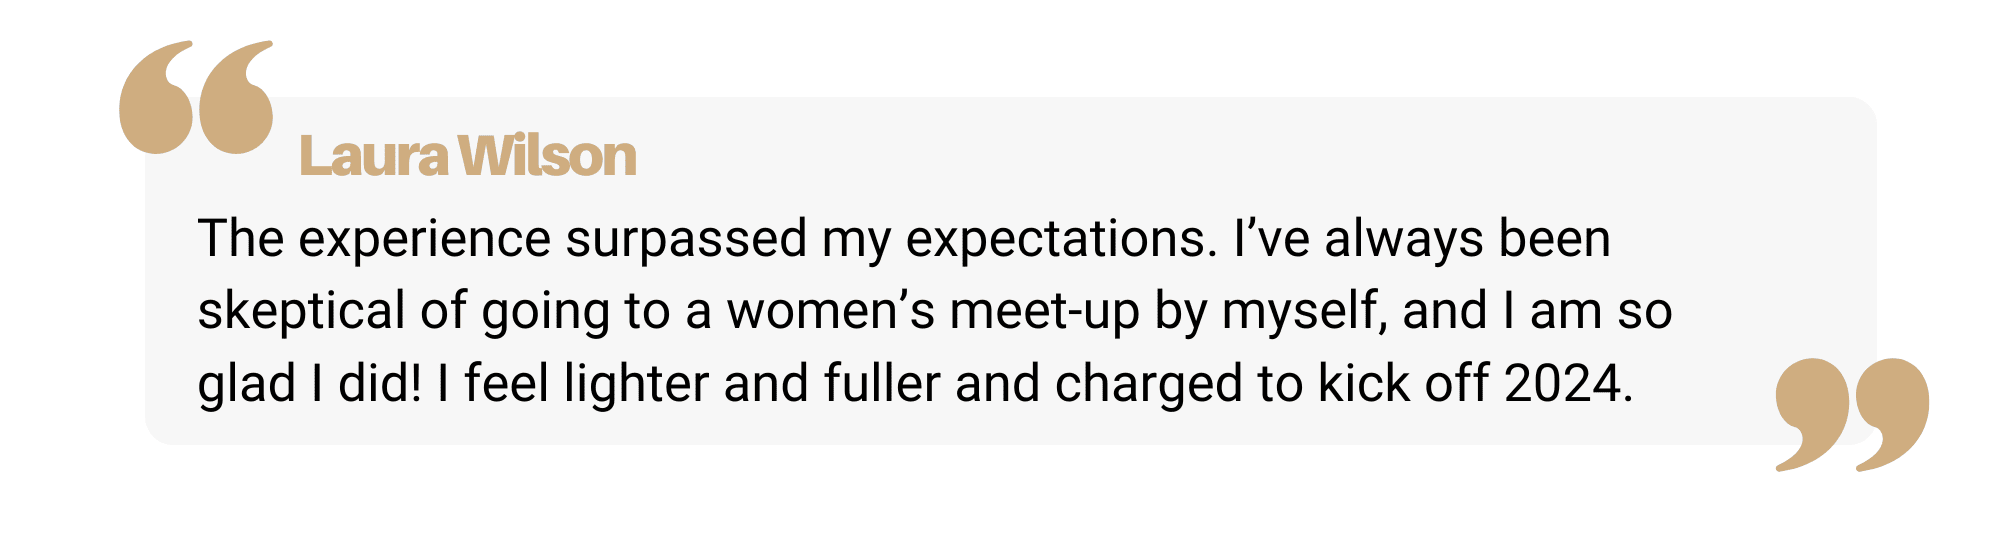Click the phrase 'women's' in testimonial

click(830, 312)
